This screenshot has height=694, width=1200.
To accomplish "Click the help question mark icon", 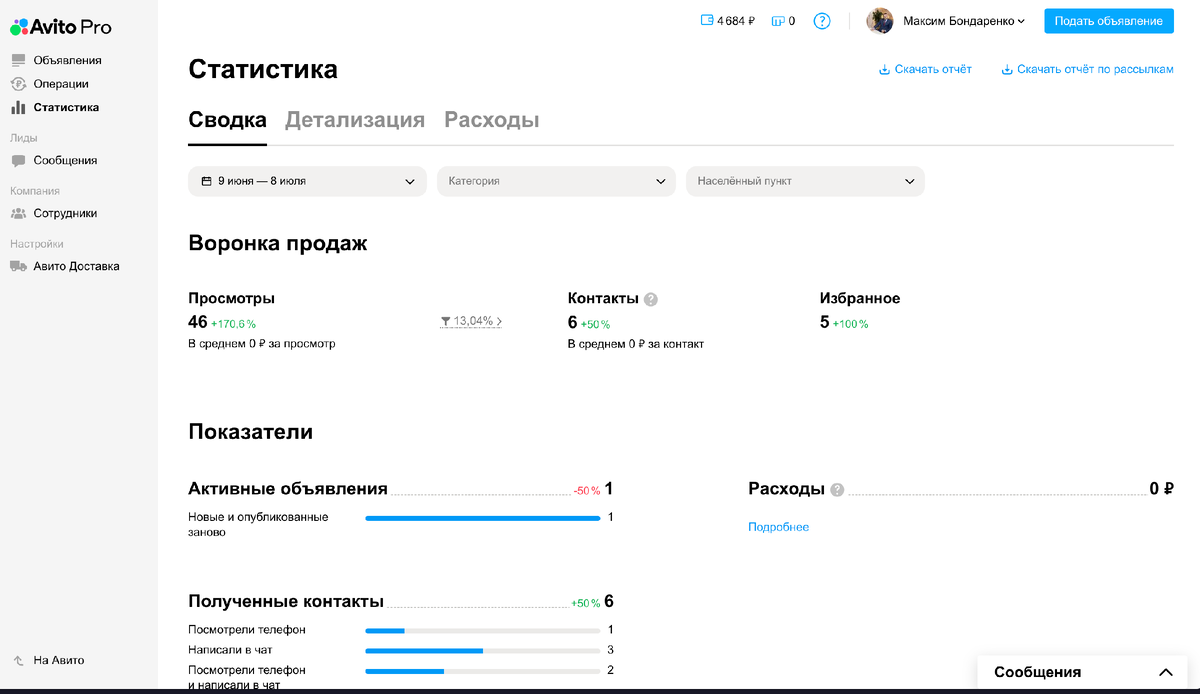I will tap(821, 20).
